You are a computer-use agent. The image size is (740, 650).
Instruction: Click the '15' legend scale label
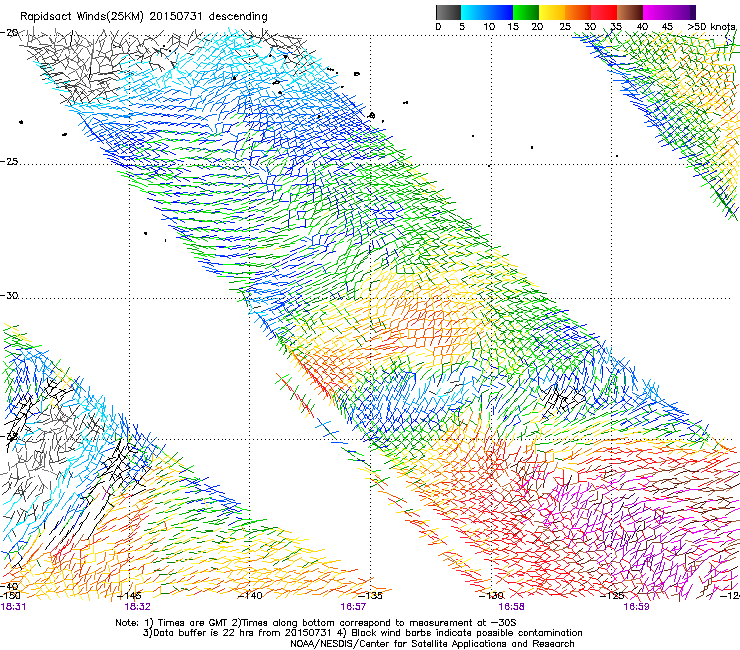[x=513, y=27]
